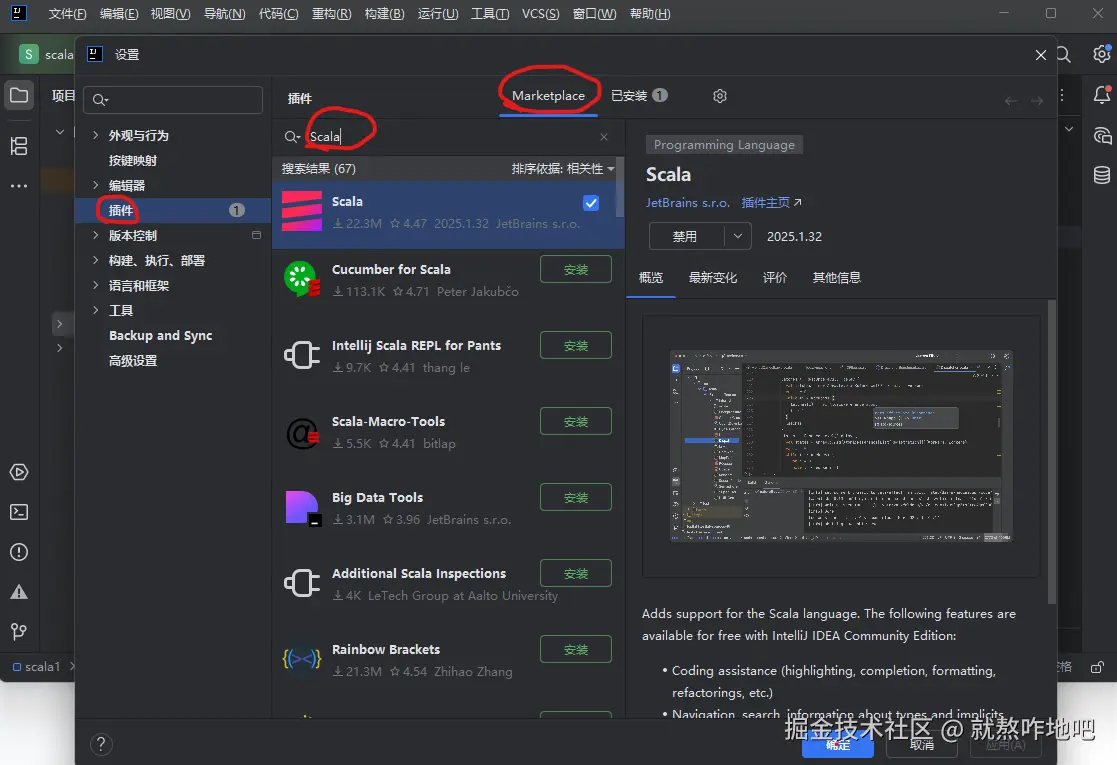Image resolution: width=1117 pixels, height=765 pixels.
Task: Click the Search Everywhere magnifier icon
Action: [1064, 55]
